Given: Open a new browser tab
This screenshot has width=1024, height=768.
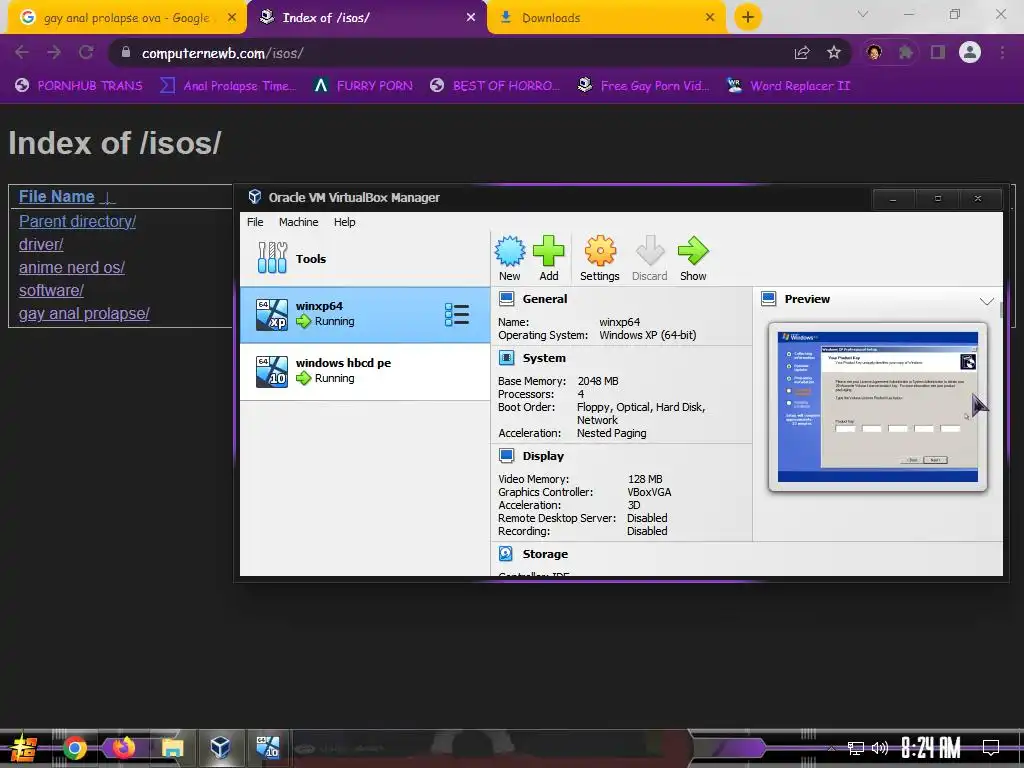Looking at the screenshot, I should 748,17.
